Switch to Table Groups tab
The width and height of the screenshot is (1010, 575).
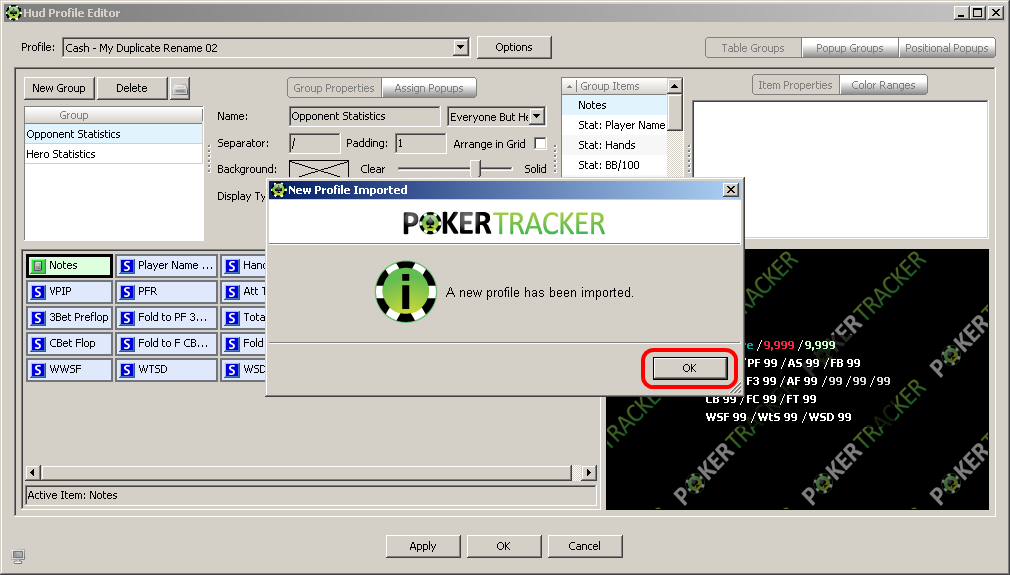pyautogui.click(x=753, y=48)
